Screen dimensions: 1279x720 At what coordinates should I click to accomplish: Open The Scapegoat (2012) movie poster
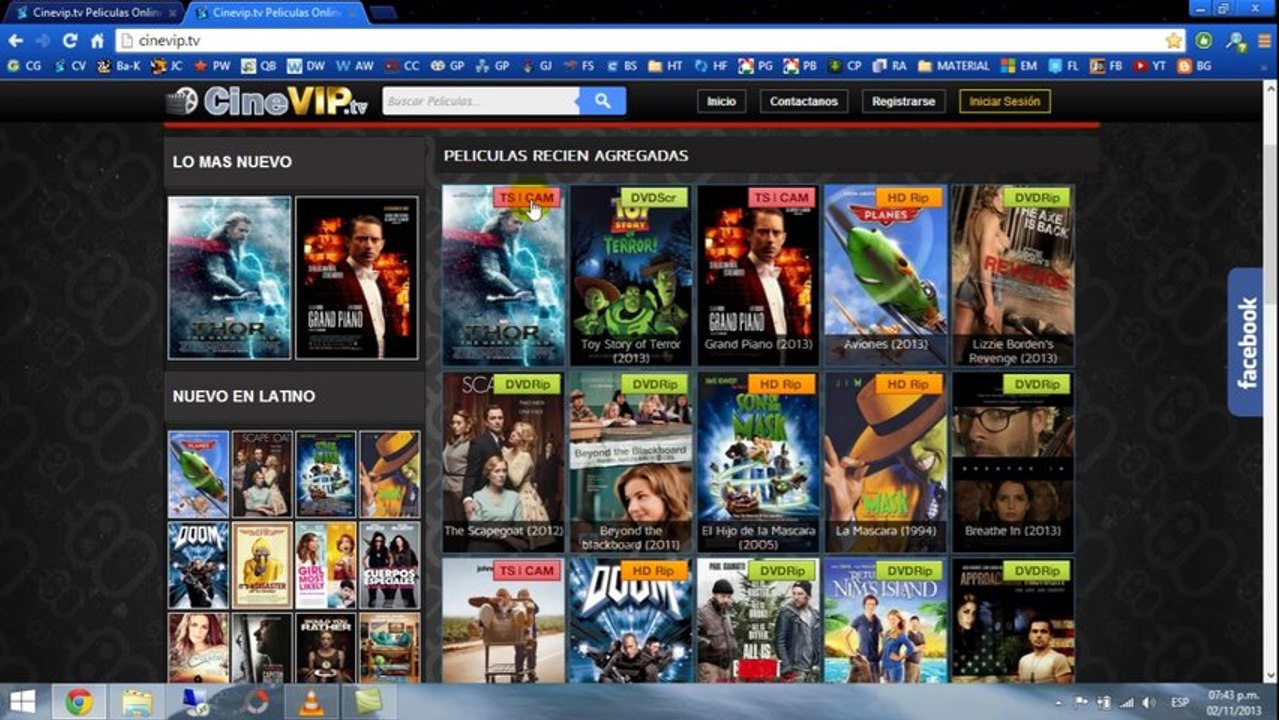[x=503, y=462]
